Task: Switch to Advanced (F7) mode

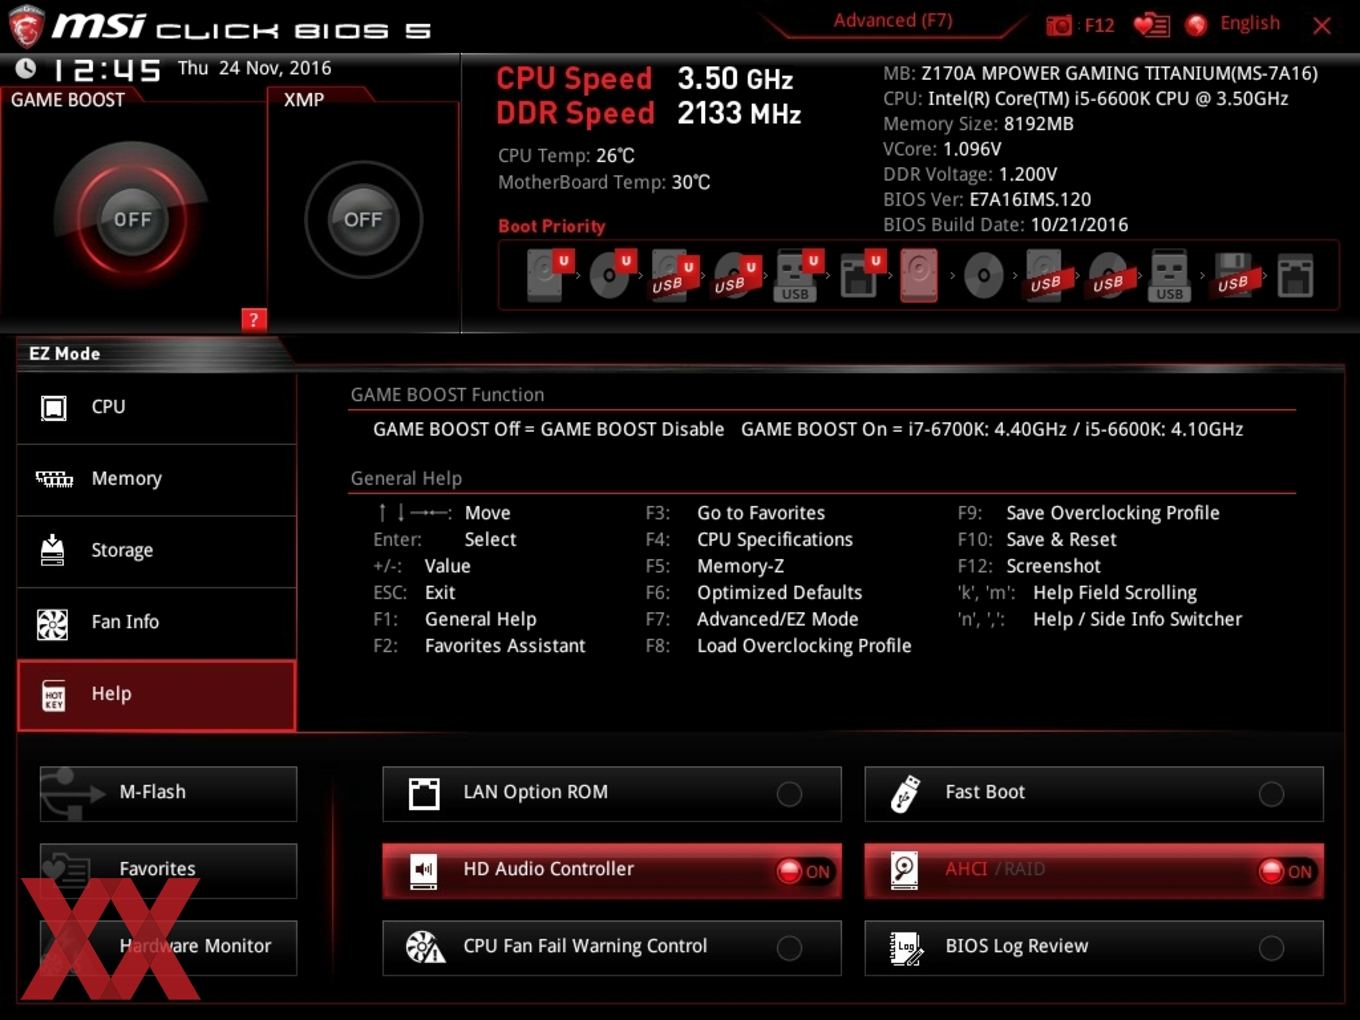Action: [x=893, y=20]
